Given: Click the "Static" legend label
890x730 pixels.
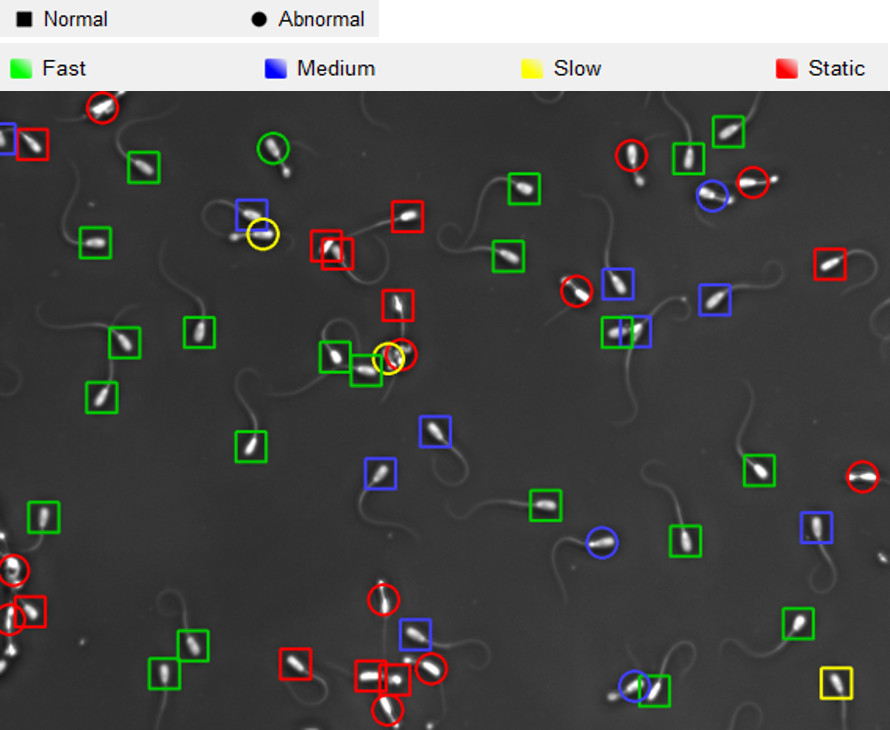Looking at the screenshot, I should coord(836,68).
